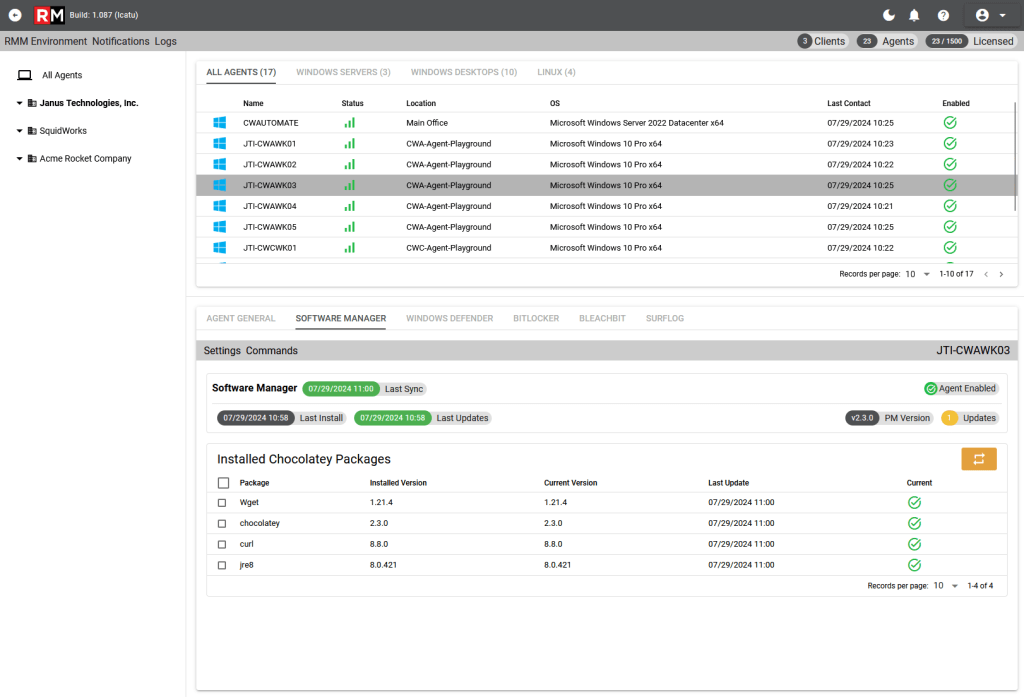
Task: Check the curl package checkbox
Action: pos(222,544)
